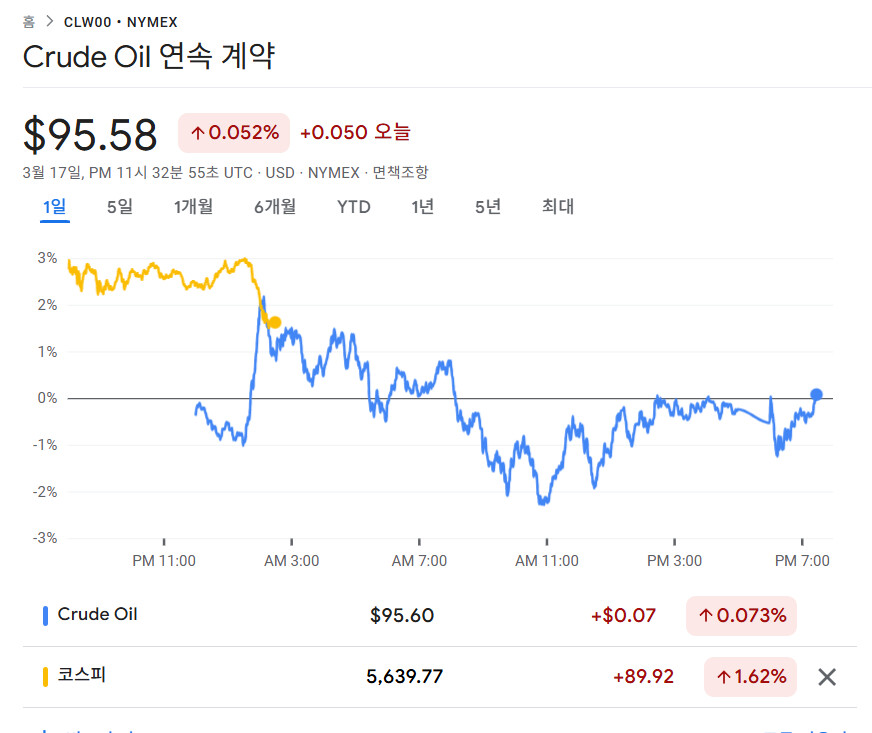Screen dimensions: 872x733
Task: Switch to the 5일 range tab
Action: pos(119,207)
